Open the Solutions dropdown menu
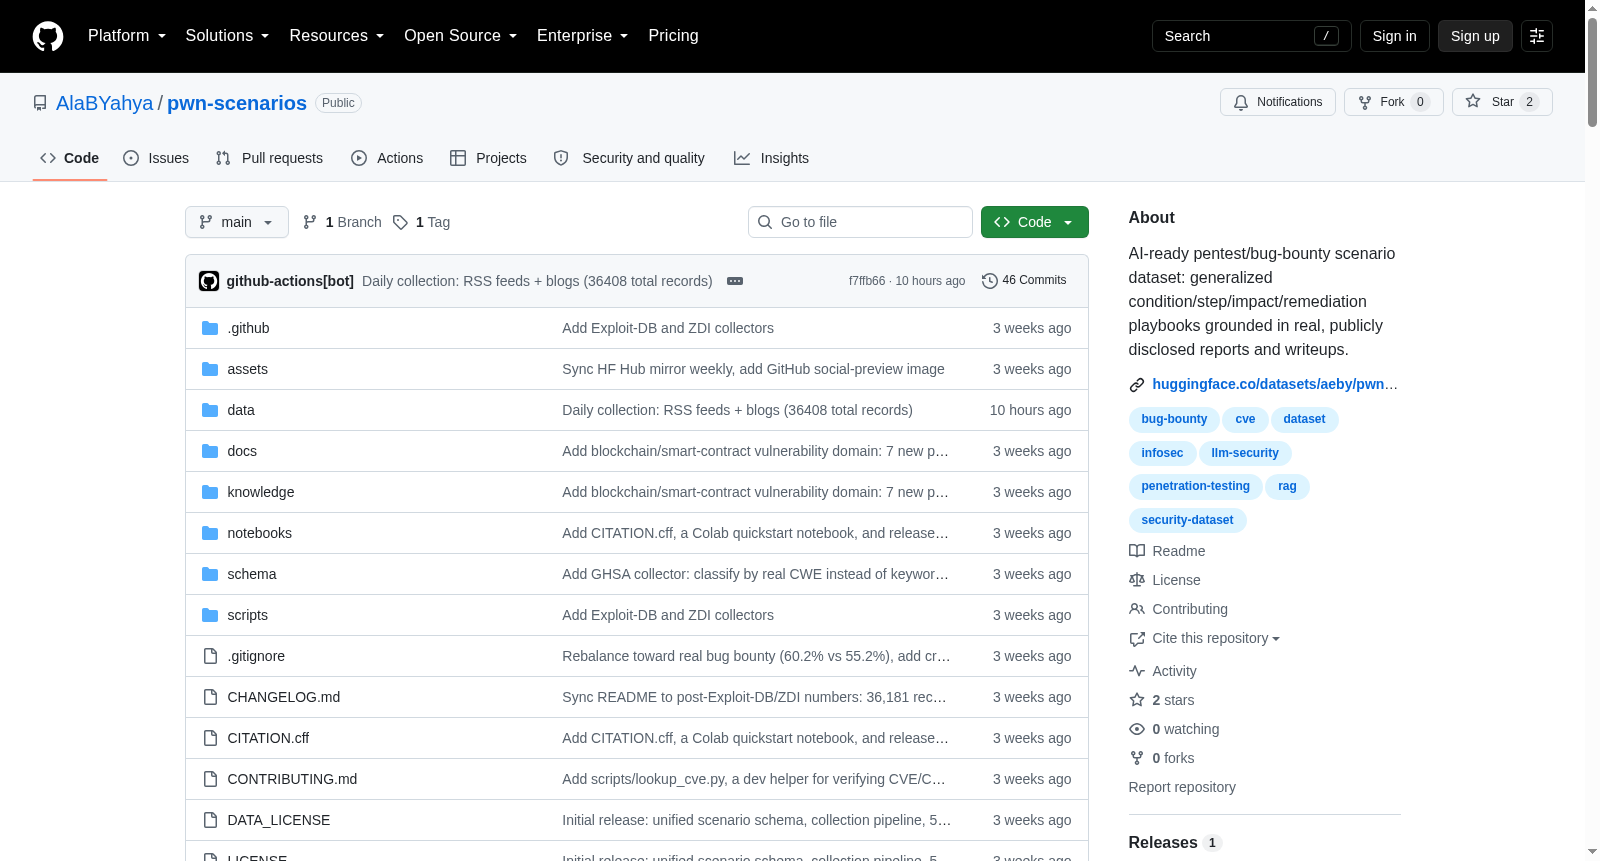The height and width of the screenshot is (861, 1600). pyautogui.click(x=227, y=36)
